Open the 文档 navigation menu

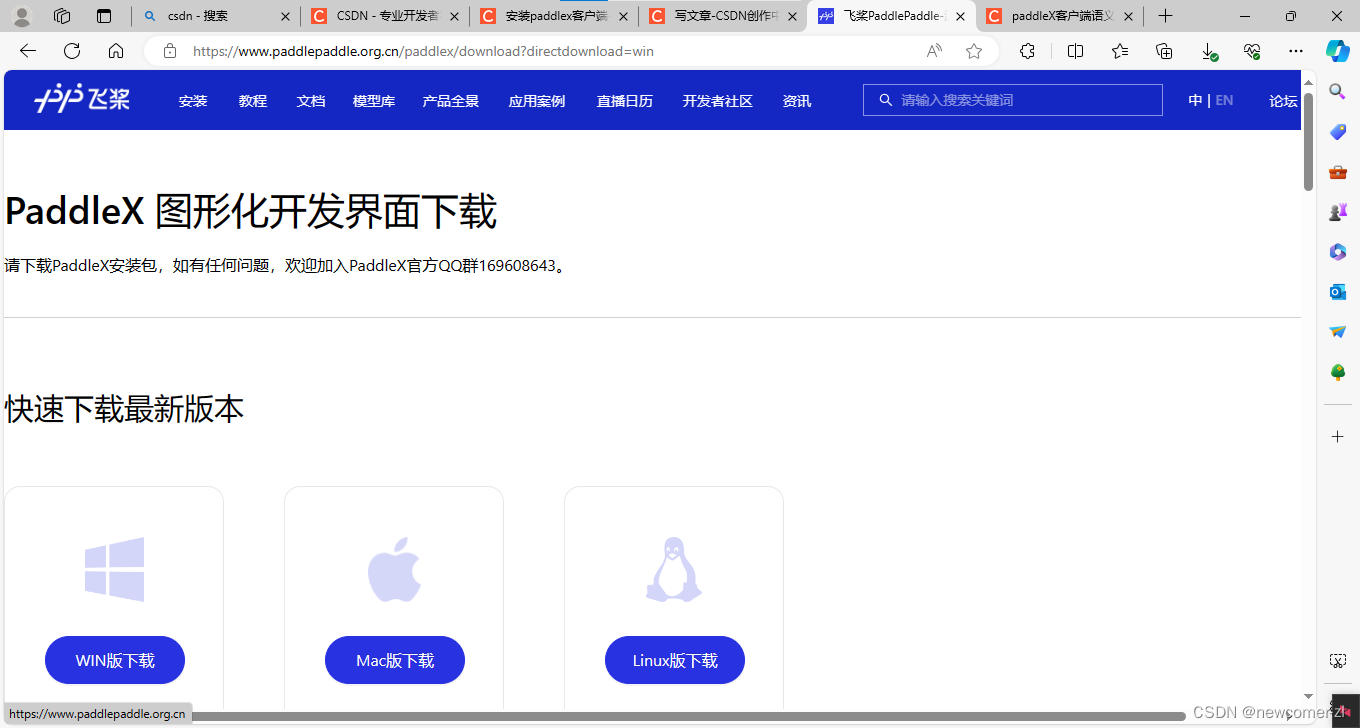(x=311, y=101)
